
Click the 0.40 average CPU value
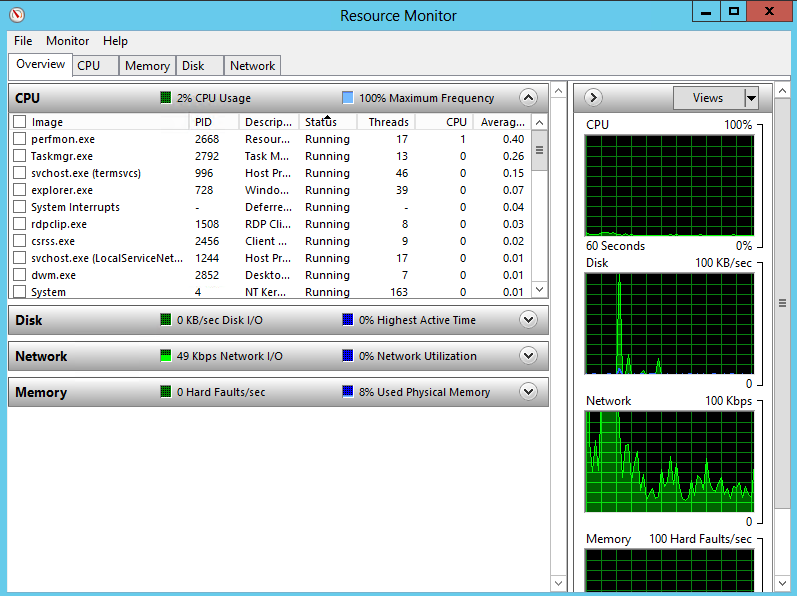513,139
